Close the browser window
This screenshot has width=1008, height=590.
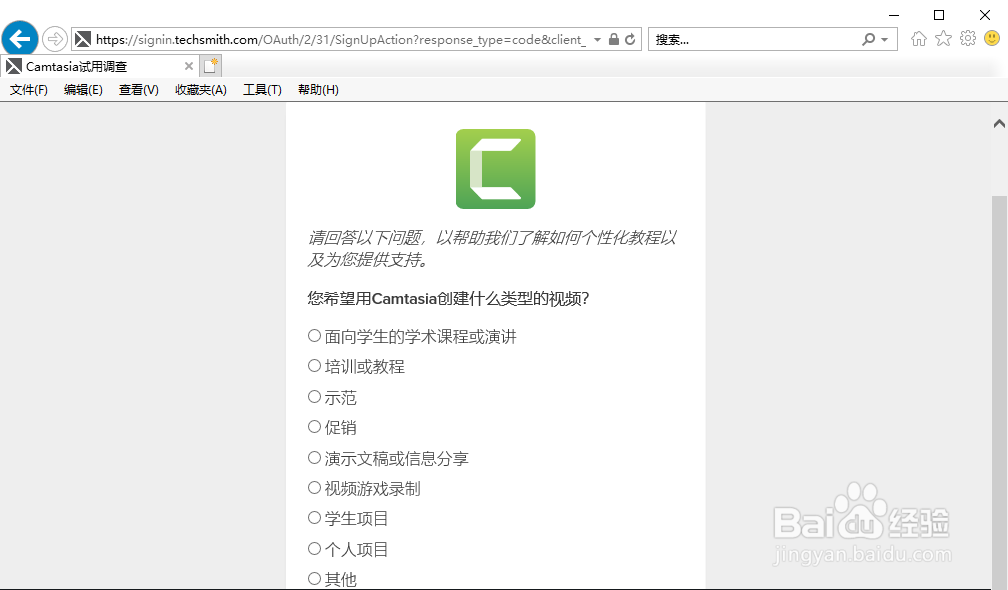click(x=985, y=15)
